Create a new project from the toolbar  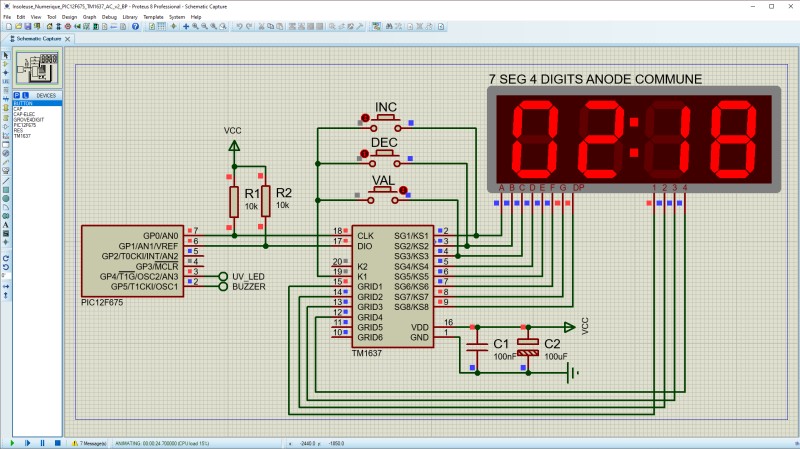(9, 27)
